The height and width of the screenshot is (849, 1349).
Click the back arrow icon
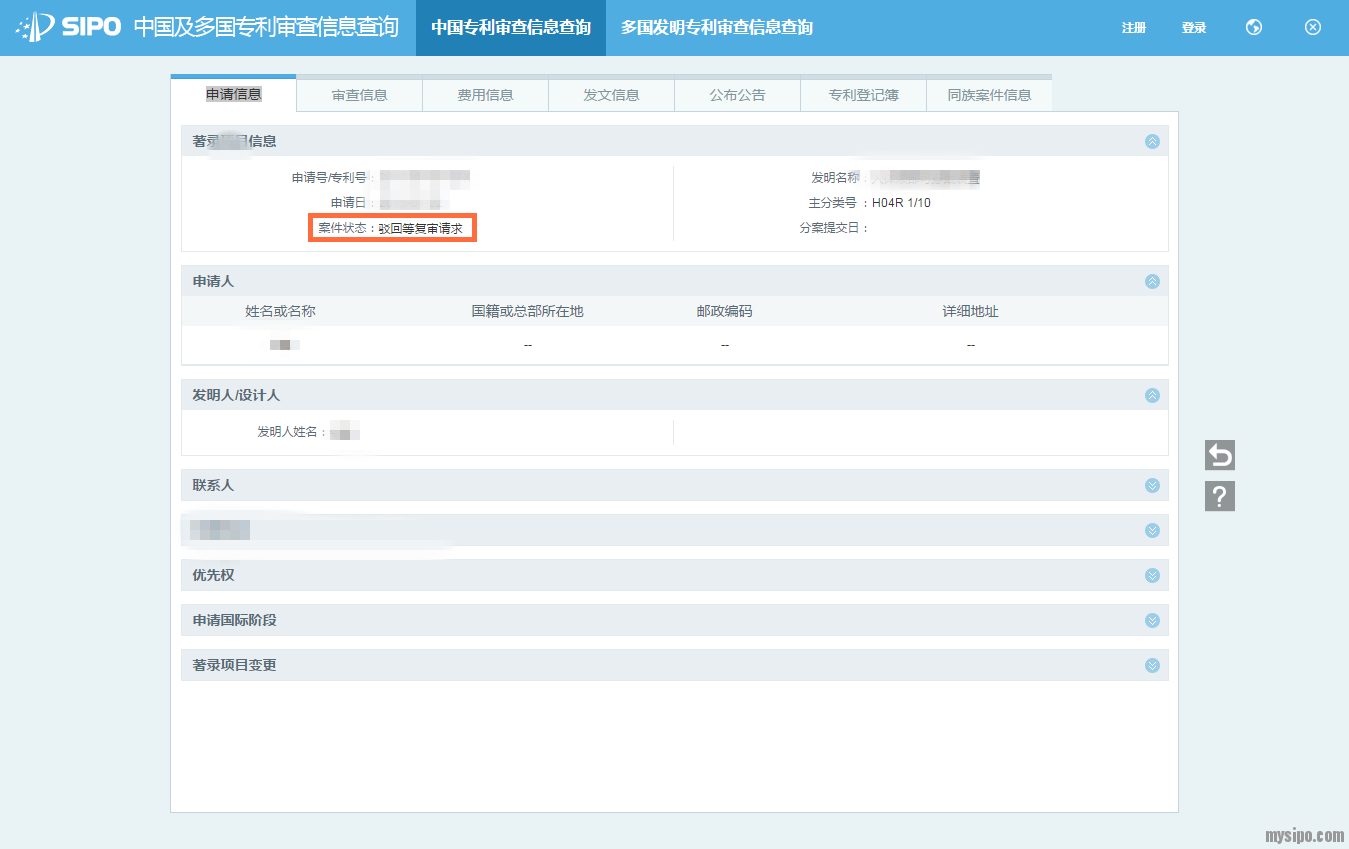[1220, 456]
